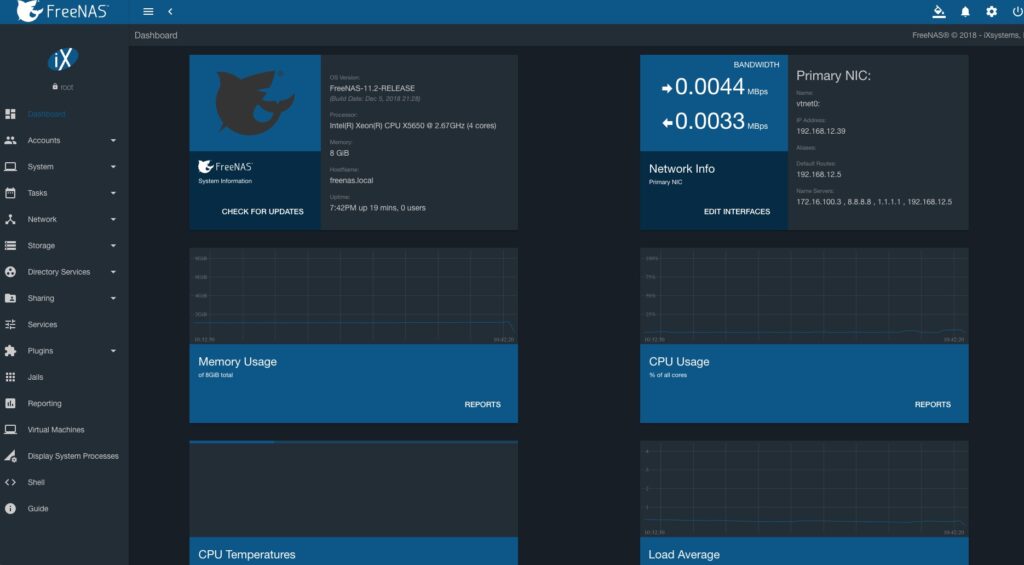
Task: Toggle the hamburger sidebar menu
Action: tap(148, 12)
